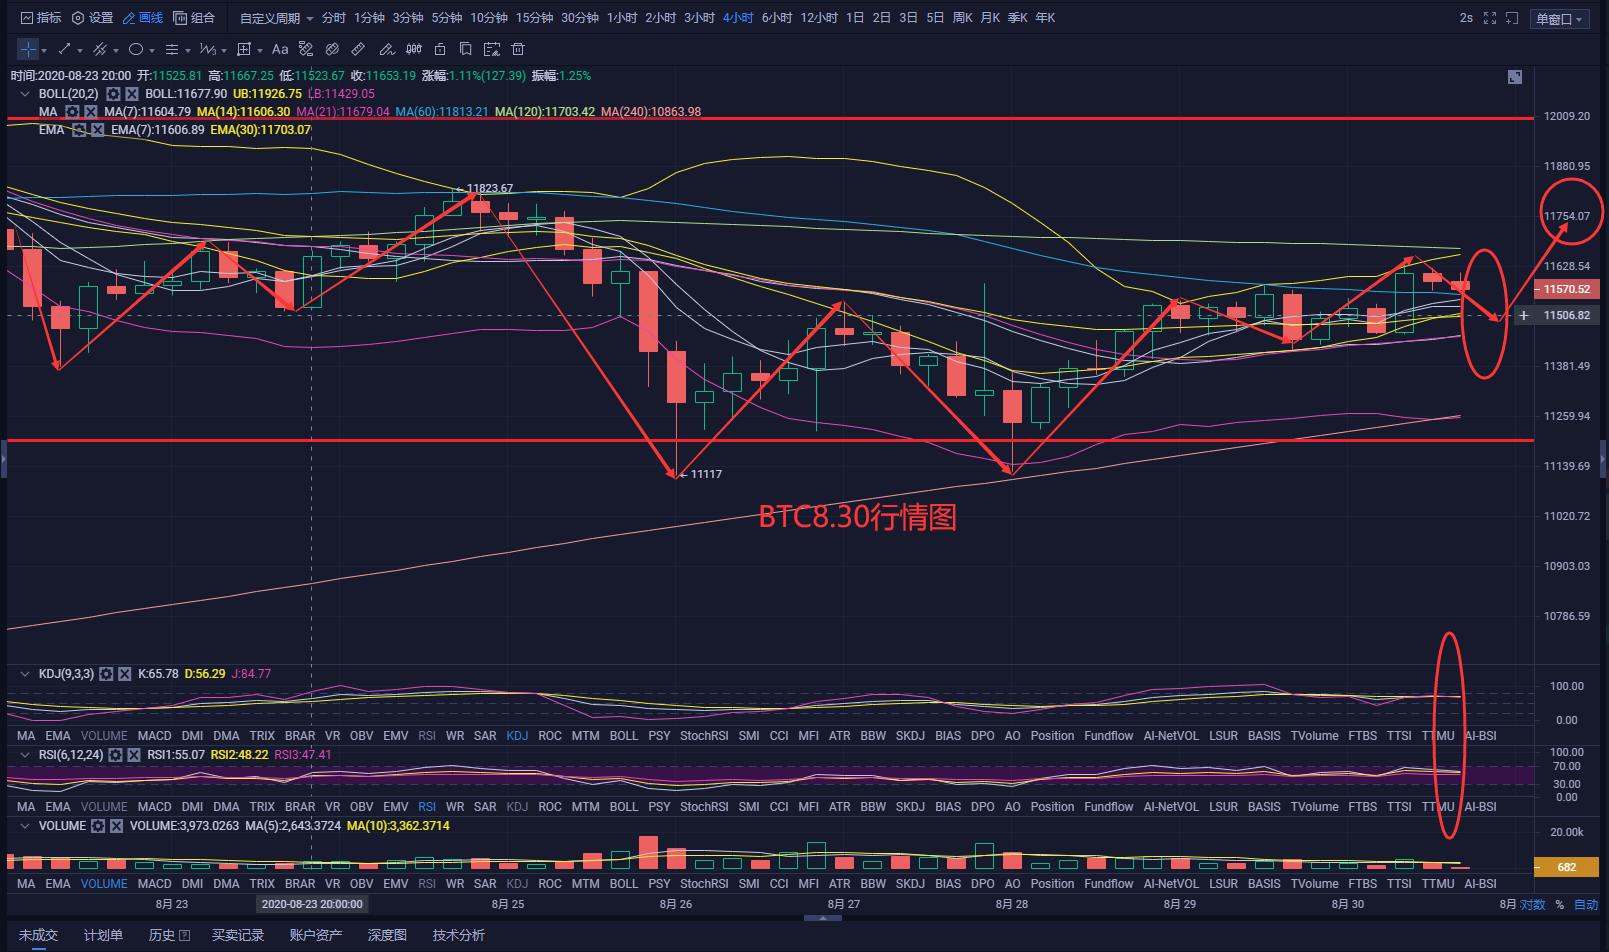Switch to the 未成交 open orders tab

38,935
